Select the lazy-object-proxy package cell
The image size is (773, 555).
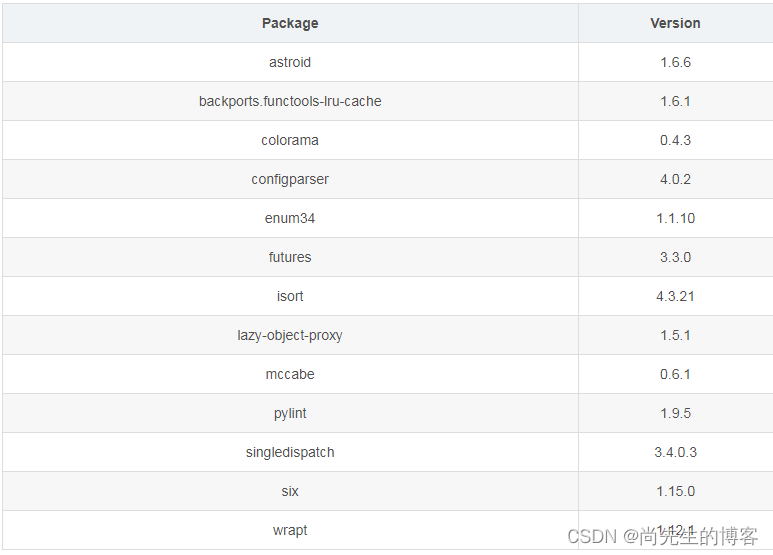290,335
